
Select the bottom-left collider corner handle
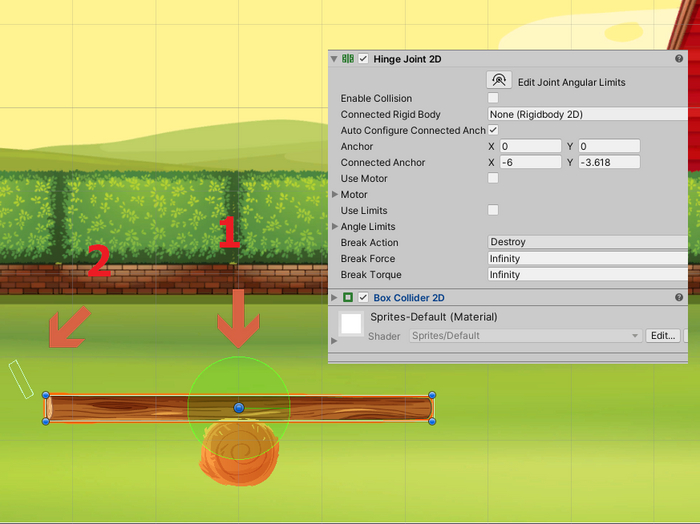coord(46,421)
